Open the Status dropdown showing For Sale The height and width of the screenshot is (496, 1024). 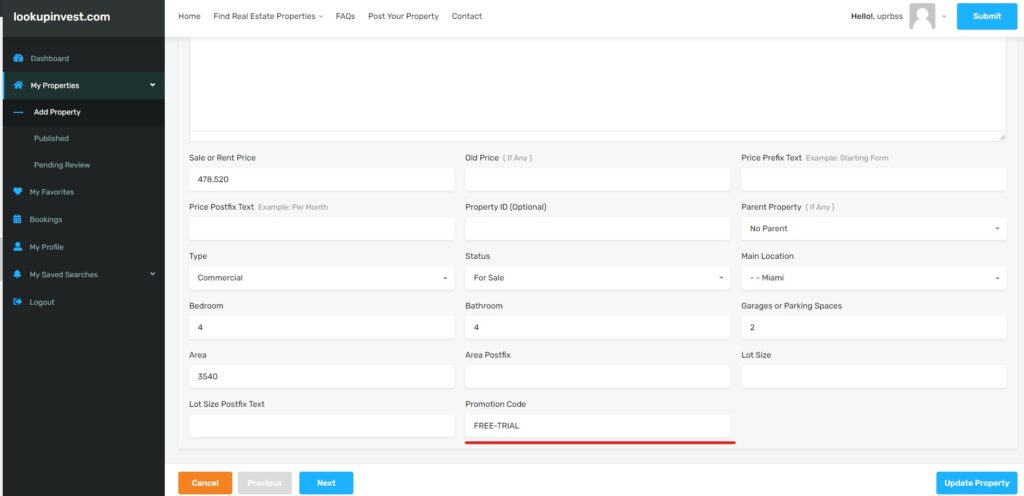[x=597, y=278]
